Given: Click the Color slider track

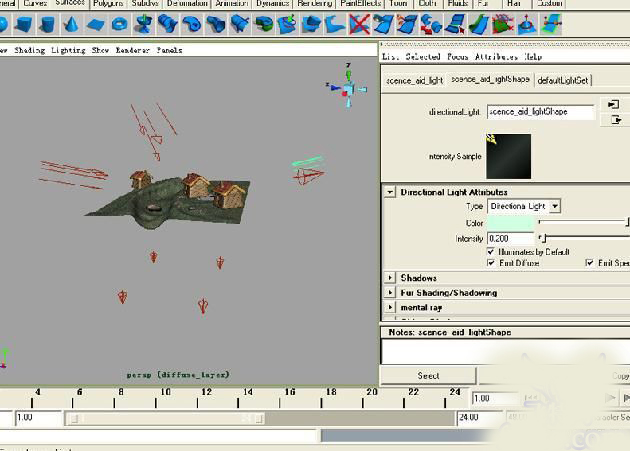Looking at the screenshot, I should [x=583, y=221].
